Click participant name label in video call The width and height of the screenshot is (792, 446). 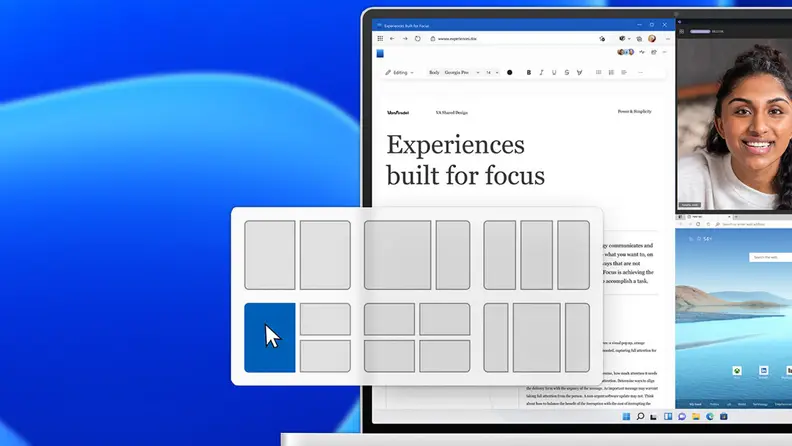click(690, 205)
